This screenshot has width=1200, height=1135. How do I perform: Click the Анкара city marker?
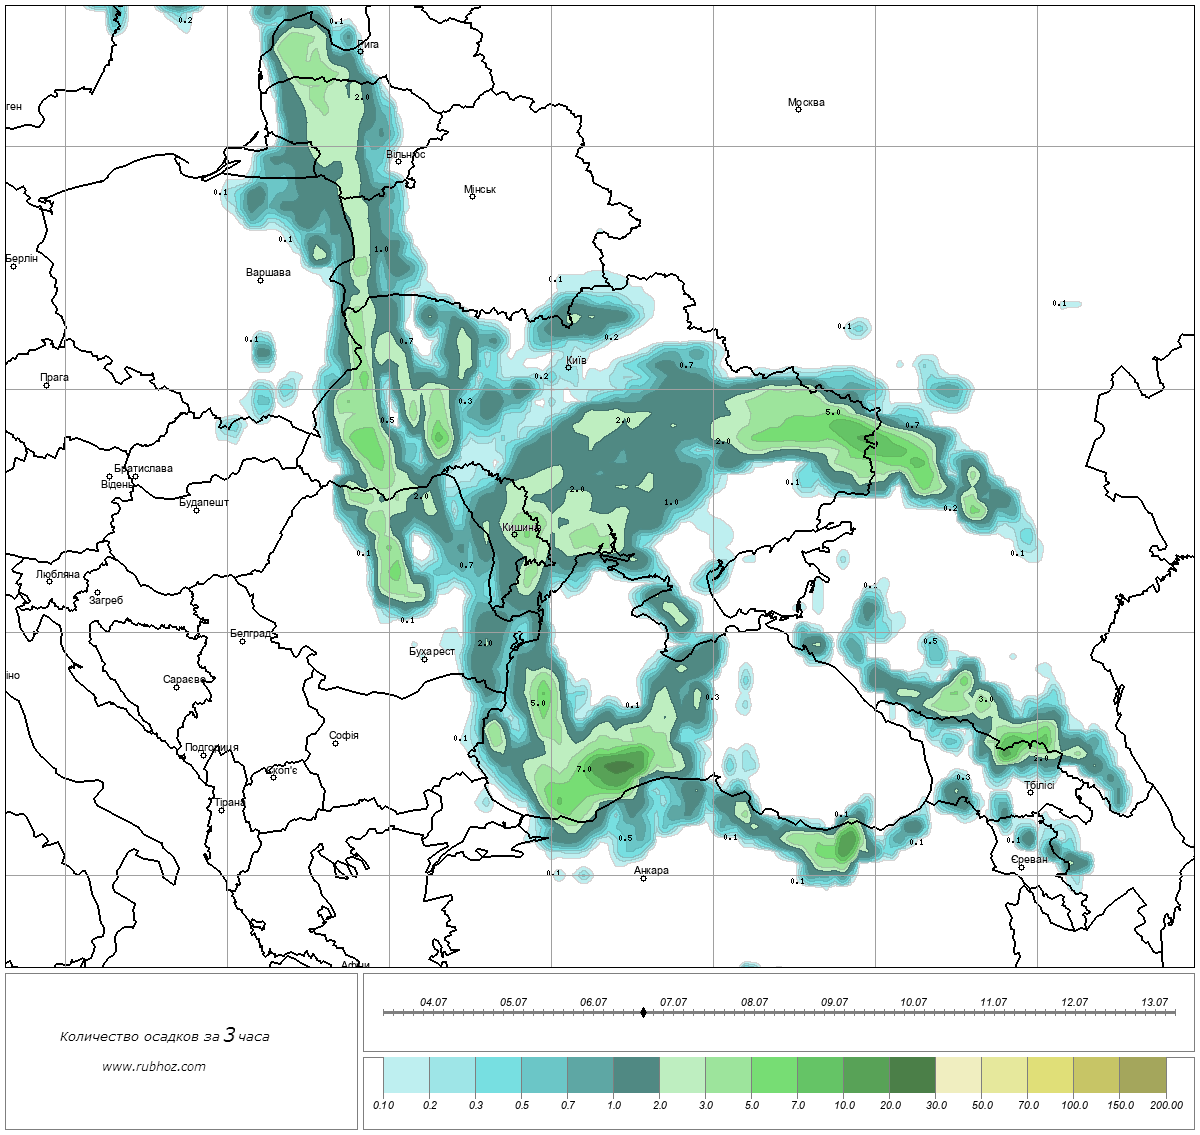tap(643, 878)
